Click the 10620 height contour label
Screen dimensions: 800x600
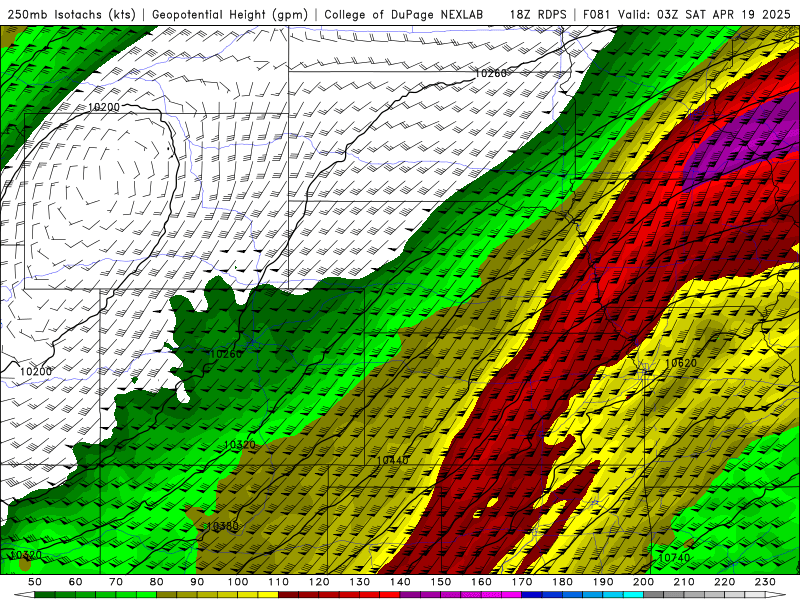point(681,363)
